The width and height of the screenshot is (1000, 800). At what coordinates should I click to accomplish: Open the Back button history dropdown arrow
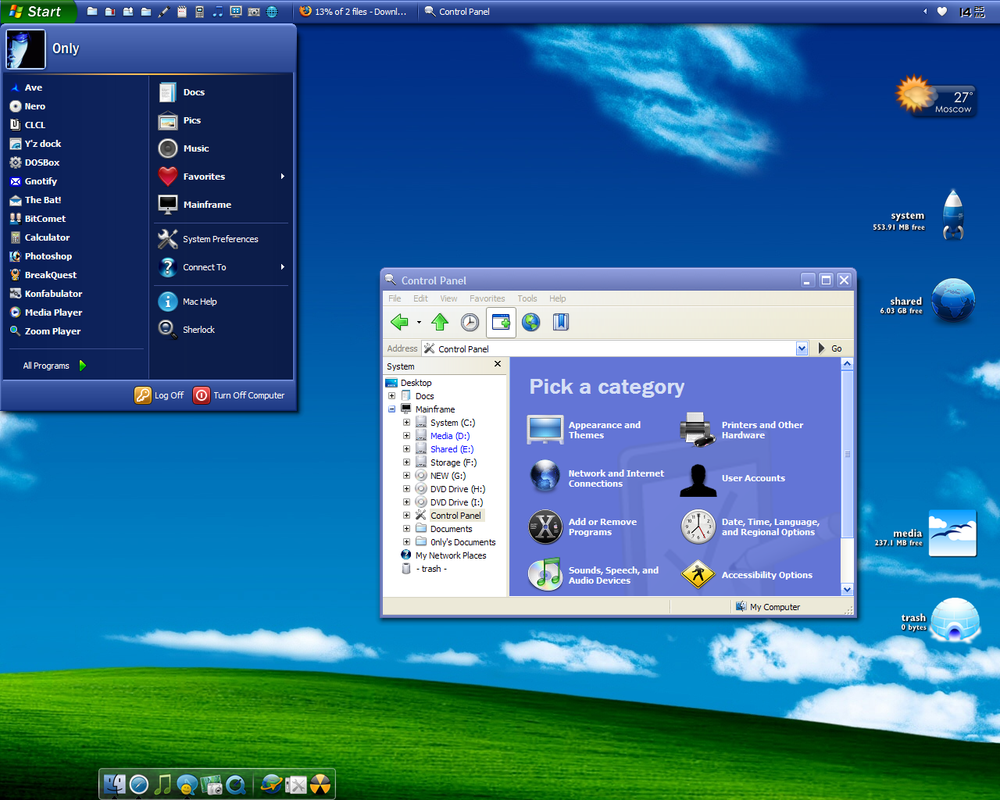[419, 322]
